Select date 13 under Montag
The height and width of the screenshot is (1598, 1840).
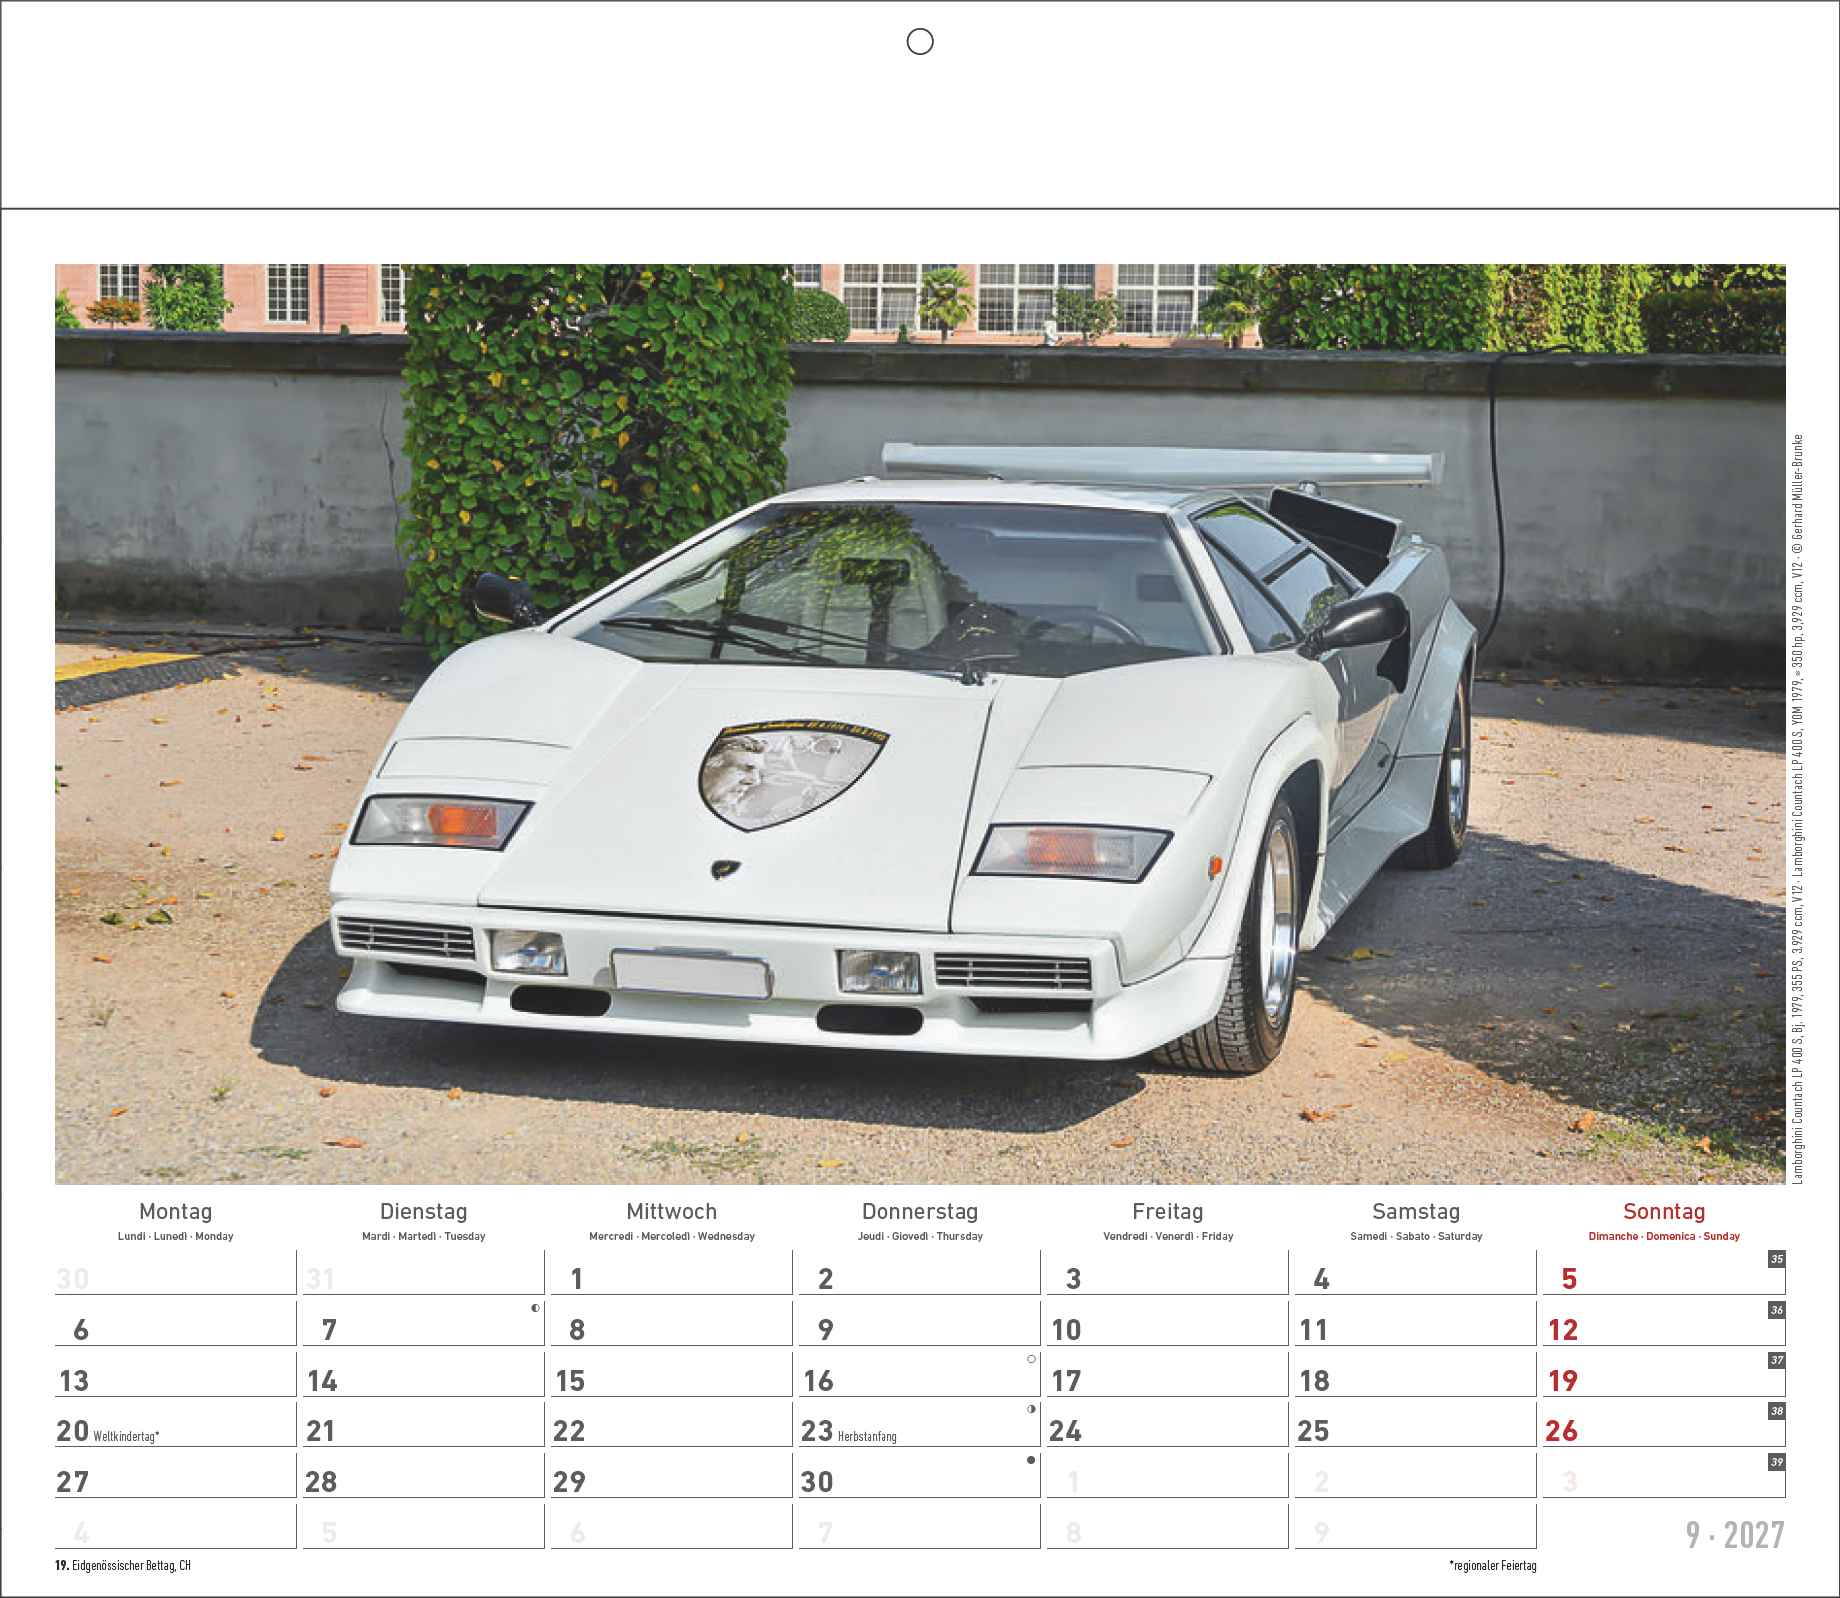pyautogui.click(x=74, y=1381)
